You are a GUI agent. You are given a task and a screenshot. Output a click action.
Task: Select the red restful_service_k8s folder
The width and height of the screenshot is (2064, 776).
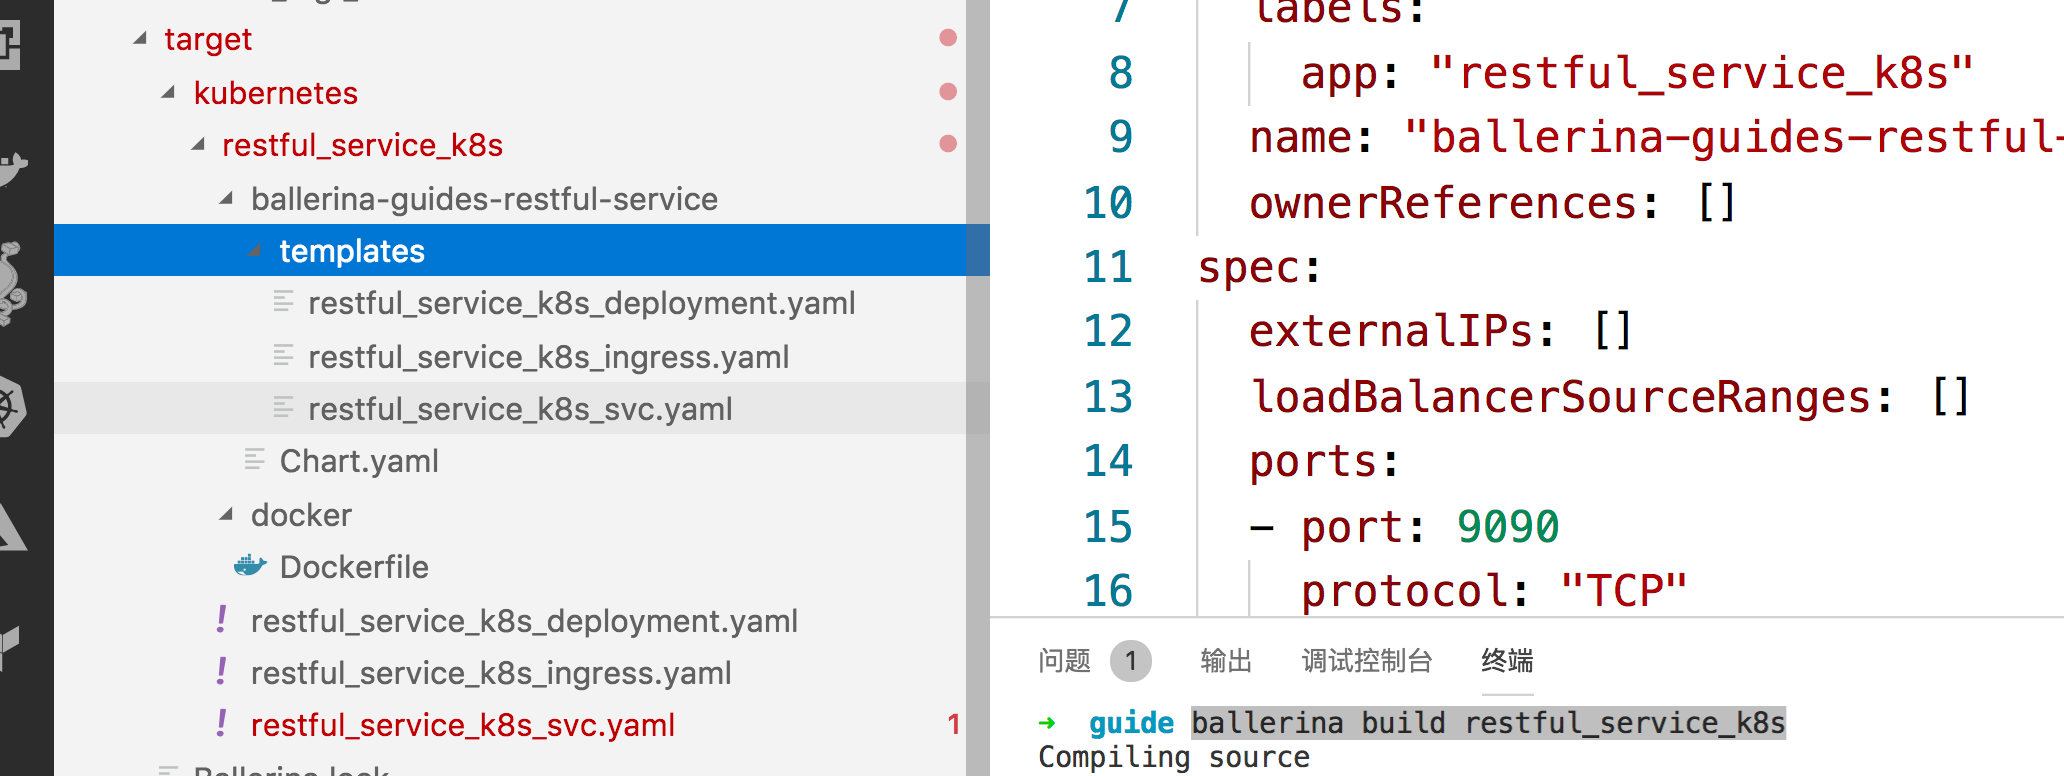pos(362,145)
